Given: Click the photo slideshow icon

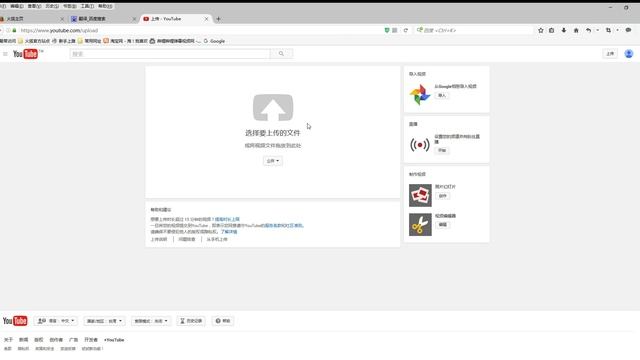Looking at the screenshot, I should [420, 195].
